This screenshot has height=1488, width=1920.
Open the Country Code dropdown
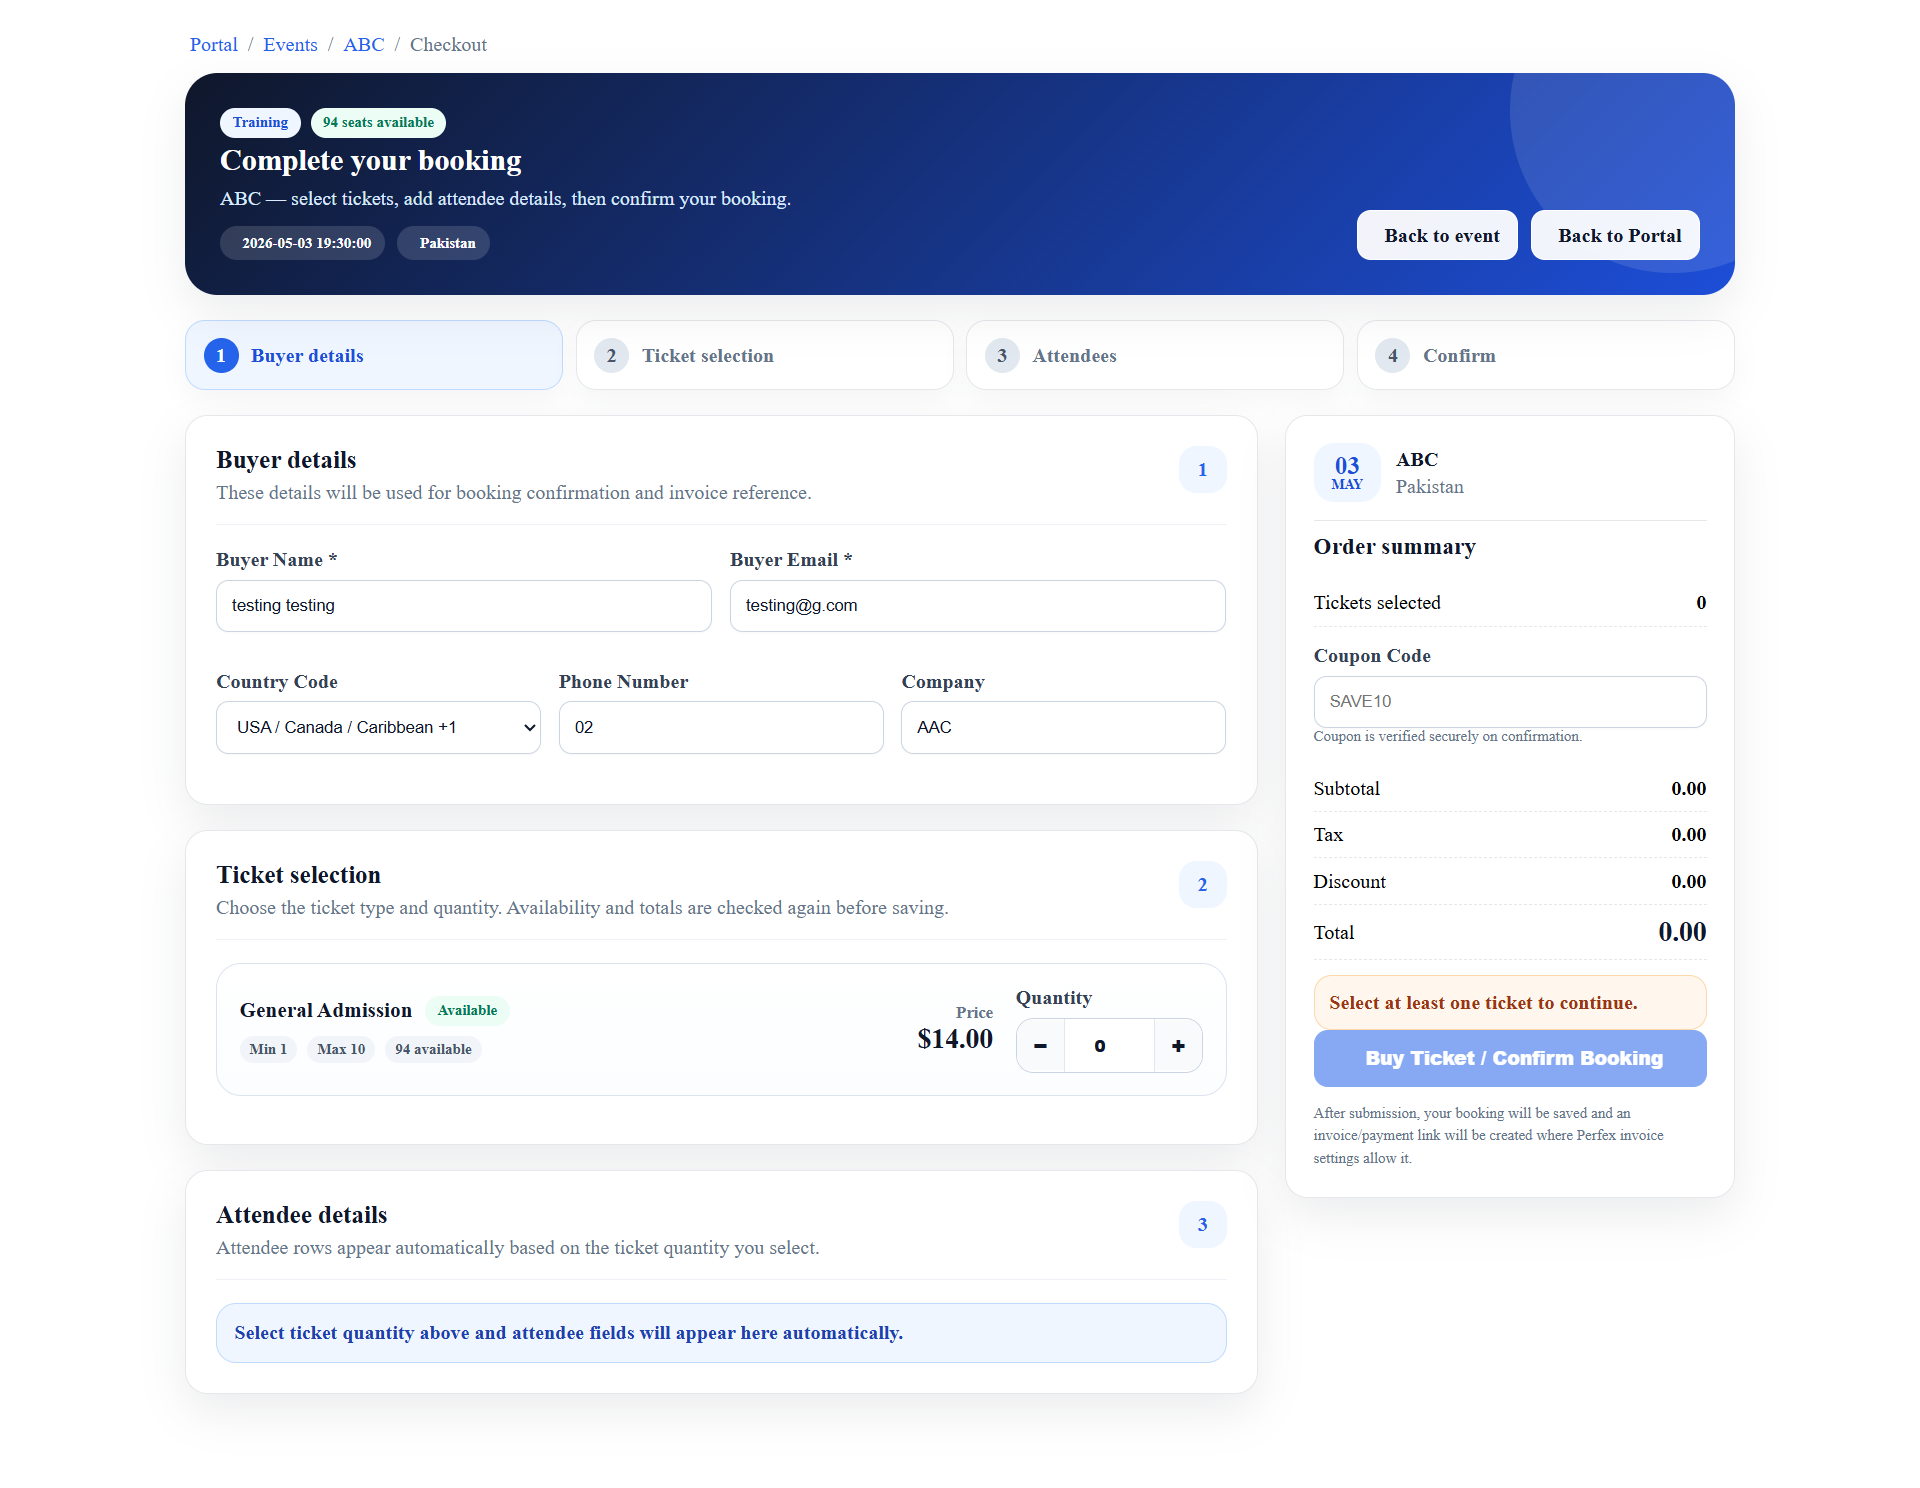(378, 728)
